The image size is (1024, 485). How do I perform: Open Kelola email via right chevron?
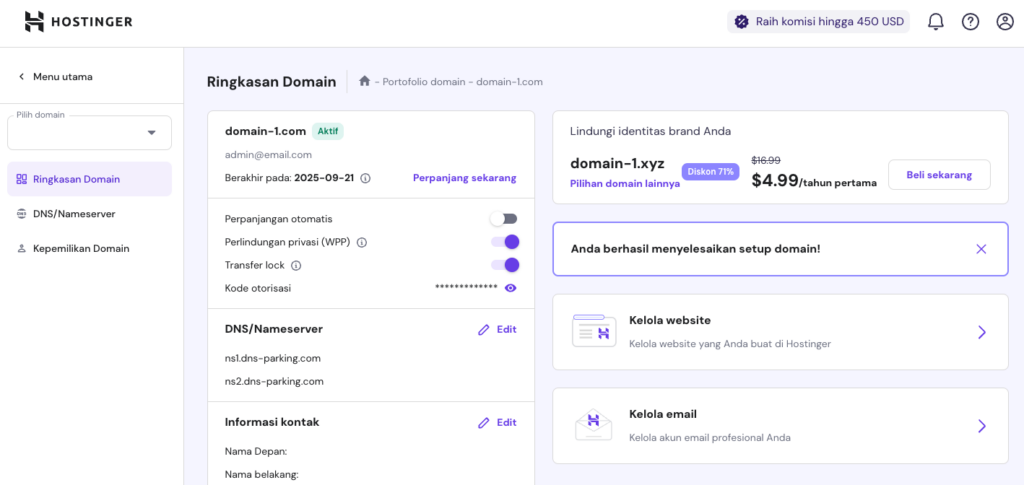pos(982,426)
